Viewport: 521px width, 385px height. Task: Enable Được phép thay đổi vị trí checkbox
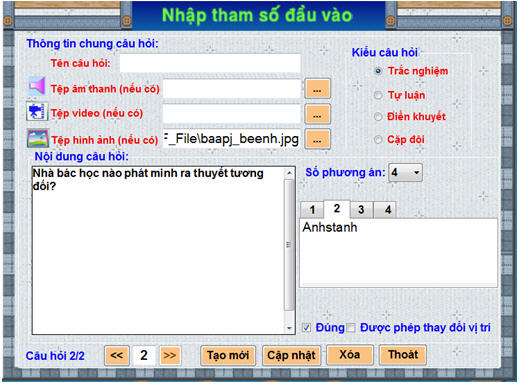tap(351, 328)
